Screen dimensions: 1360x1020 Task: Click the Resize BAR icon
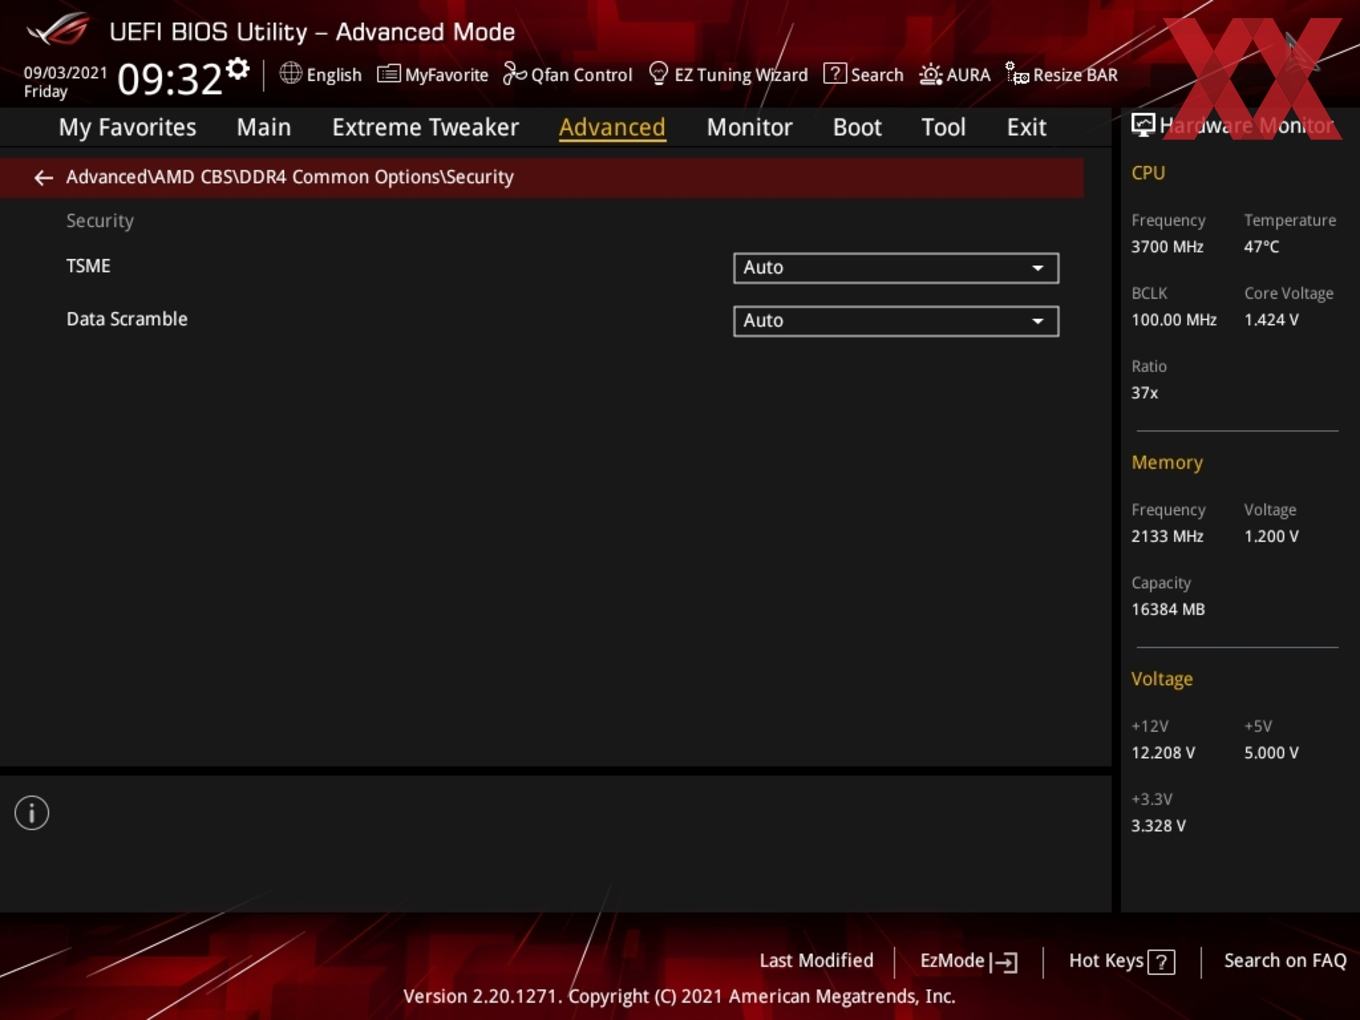coord(1017,74)
